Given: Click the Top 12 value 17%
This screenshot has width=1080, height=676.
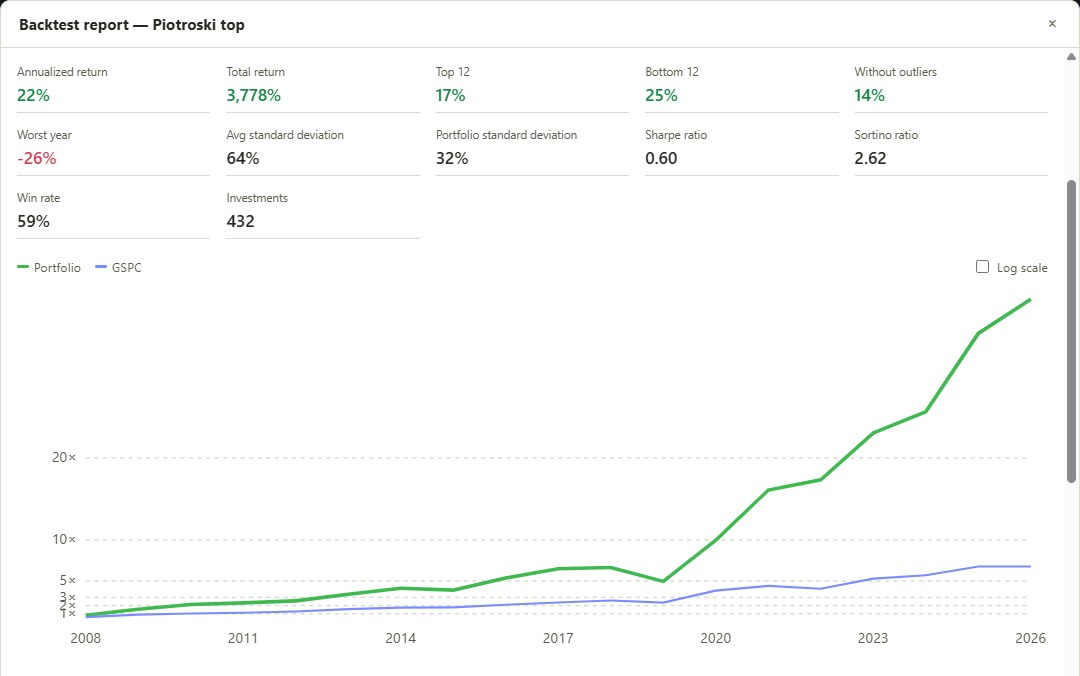Looking at the screenshot, I should (450, 95).
